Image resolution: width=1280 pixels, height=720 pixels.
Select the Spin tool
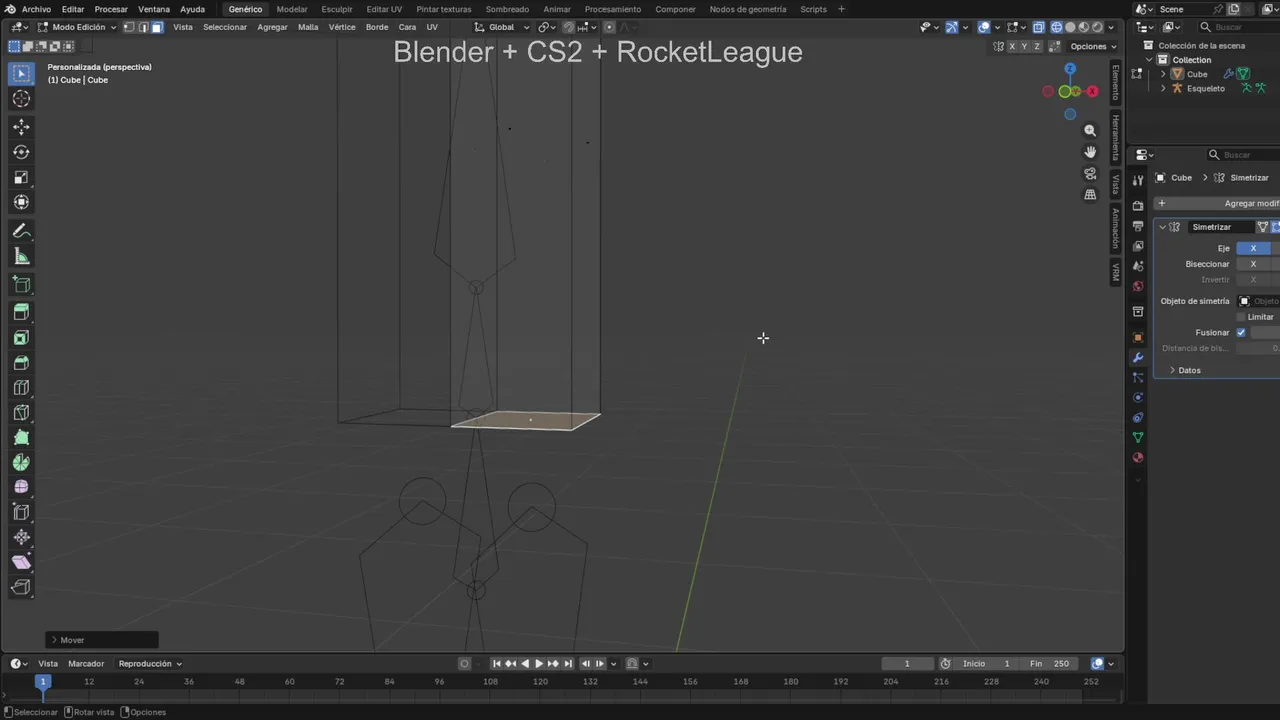click(21, 462)
